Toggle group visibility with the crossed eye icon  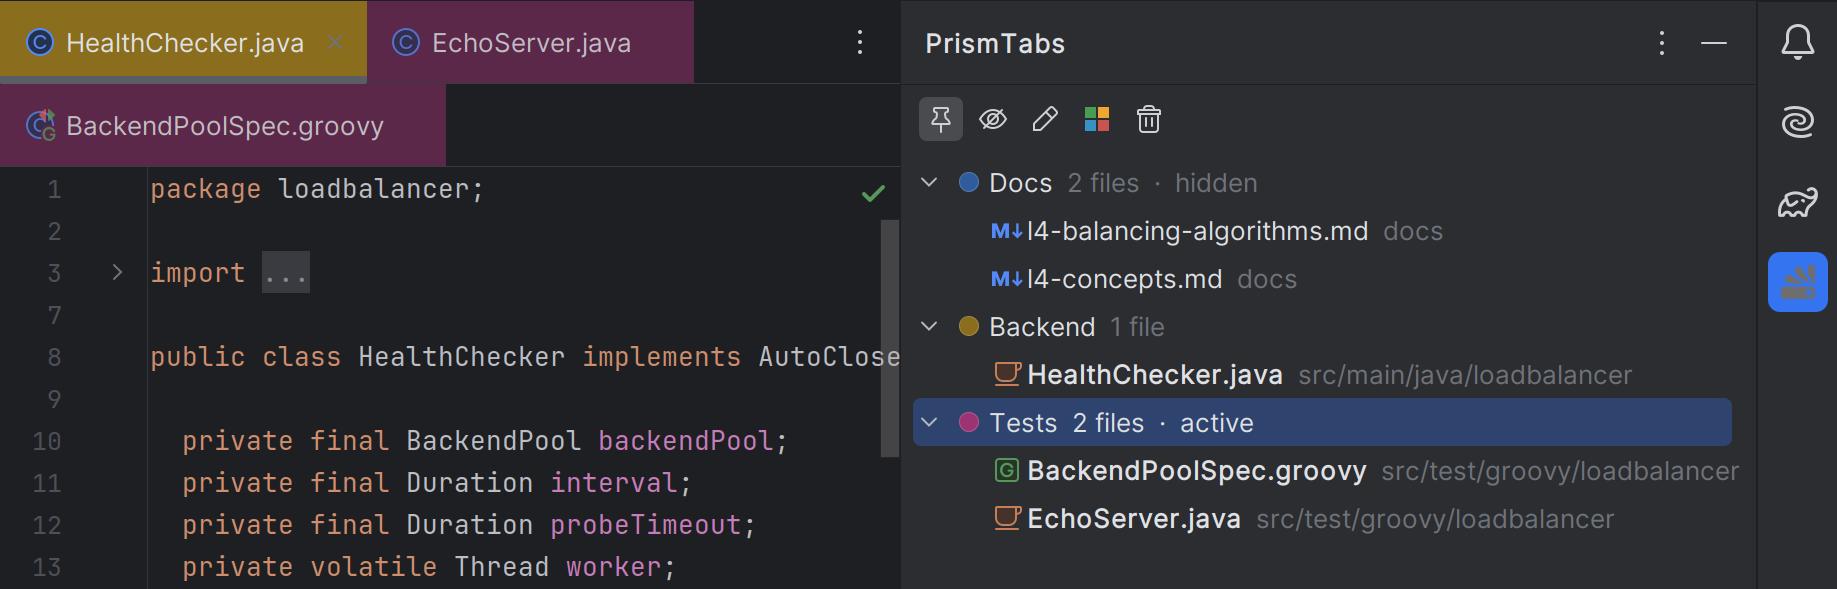[993, 120]
